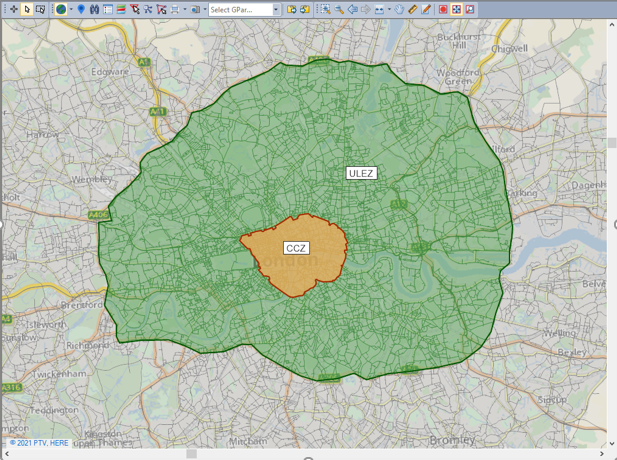Screen dimensions: 617x460
Task: Click the pan hand tool
Action: click(x=399, y=9)
